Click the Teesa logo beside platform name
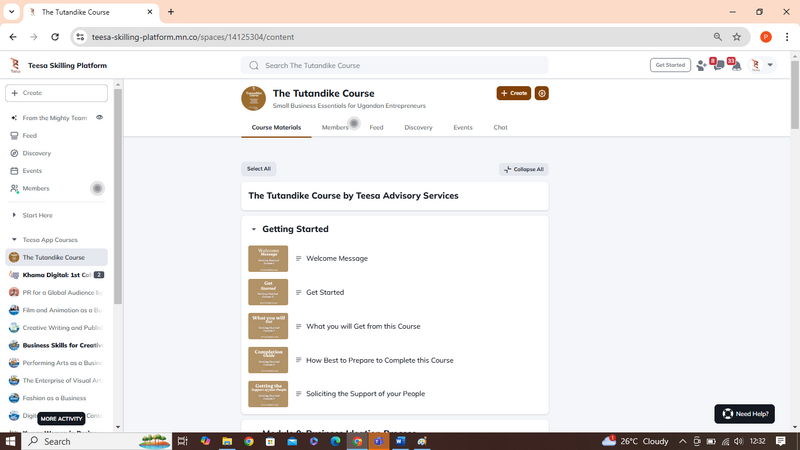Viewport: 800px width, 450px height. 15,65
